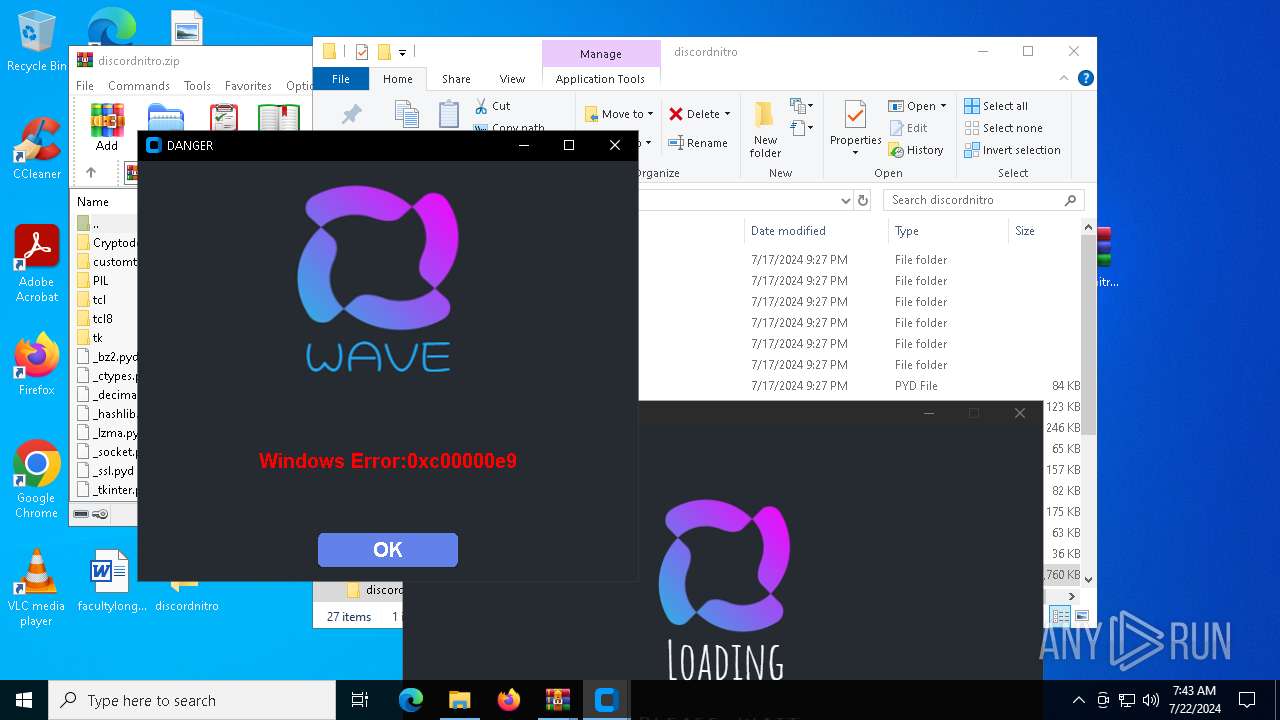
Task: Open VLC media player desktop shortcut
Action: [37, 588]
